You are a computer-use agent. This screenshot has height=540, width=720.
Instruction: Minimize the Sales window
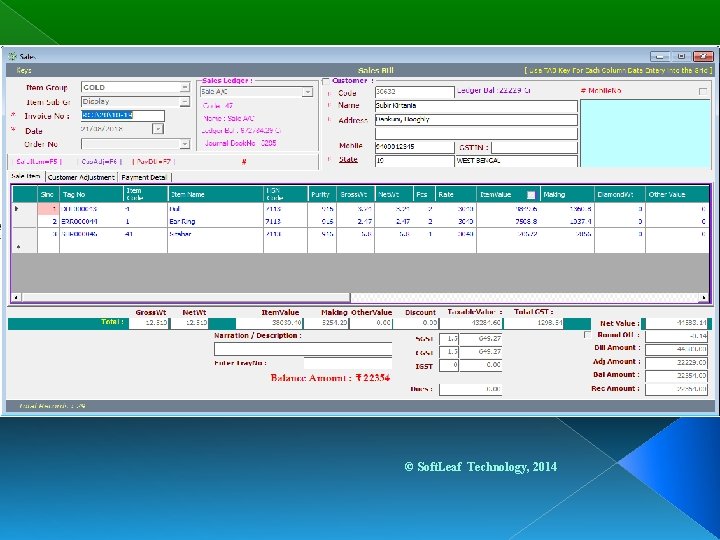[660, 56]
